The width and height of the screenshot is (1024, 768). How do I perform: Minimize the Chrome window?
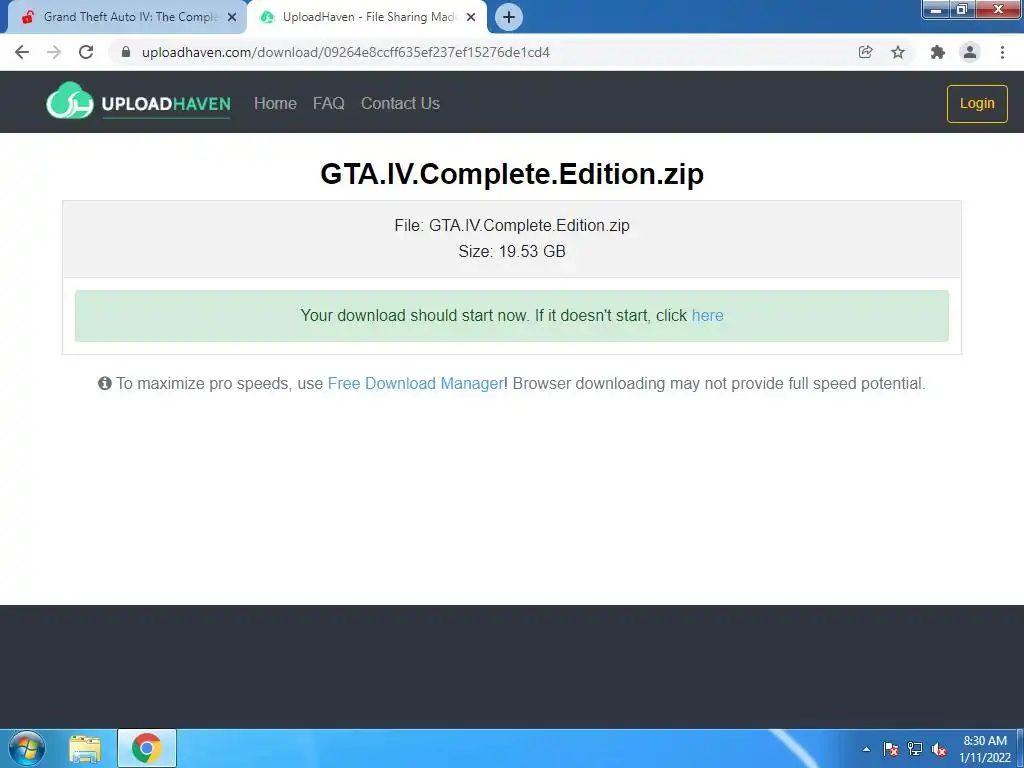point(935,9)
